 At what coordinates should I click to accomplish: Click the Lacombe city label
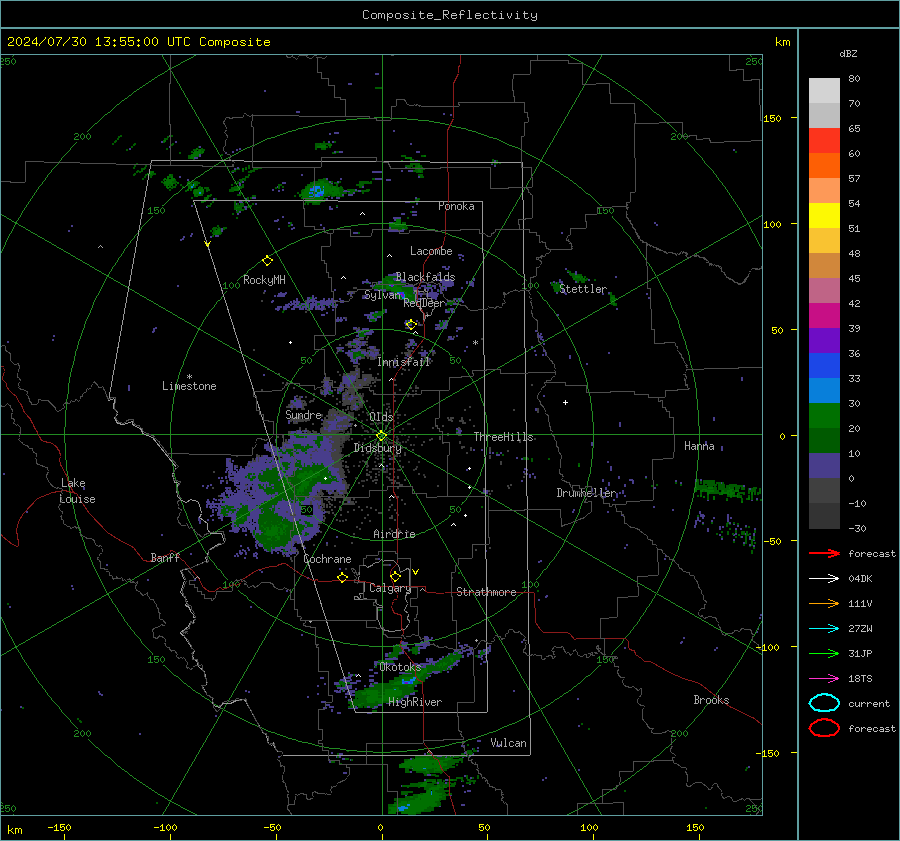431,251
